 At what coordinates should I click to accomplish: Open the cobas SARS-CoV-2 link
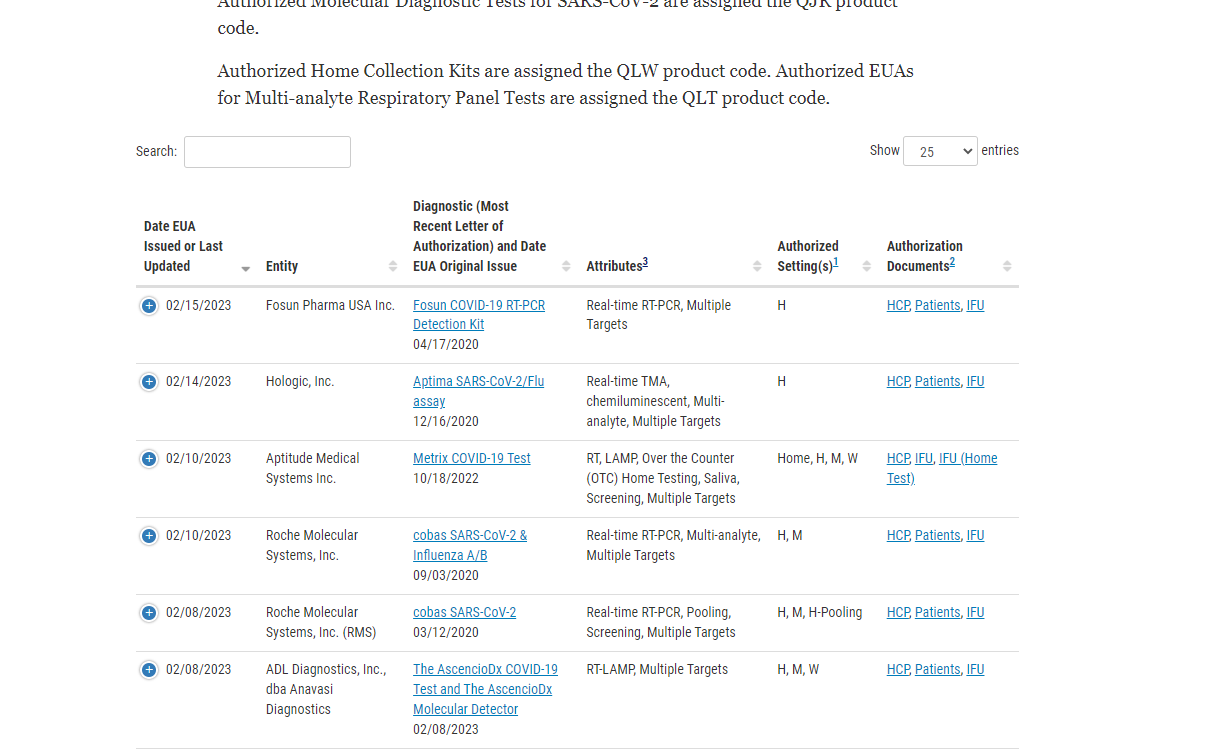point(464,612)
